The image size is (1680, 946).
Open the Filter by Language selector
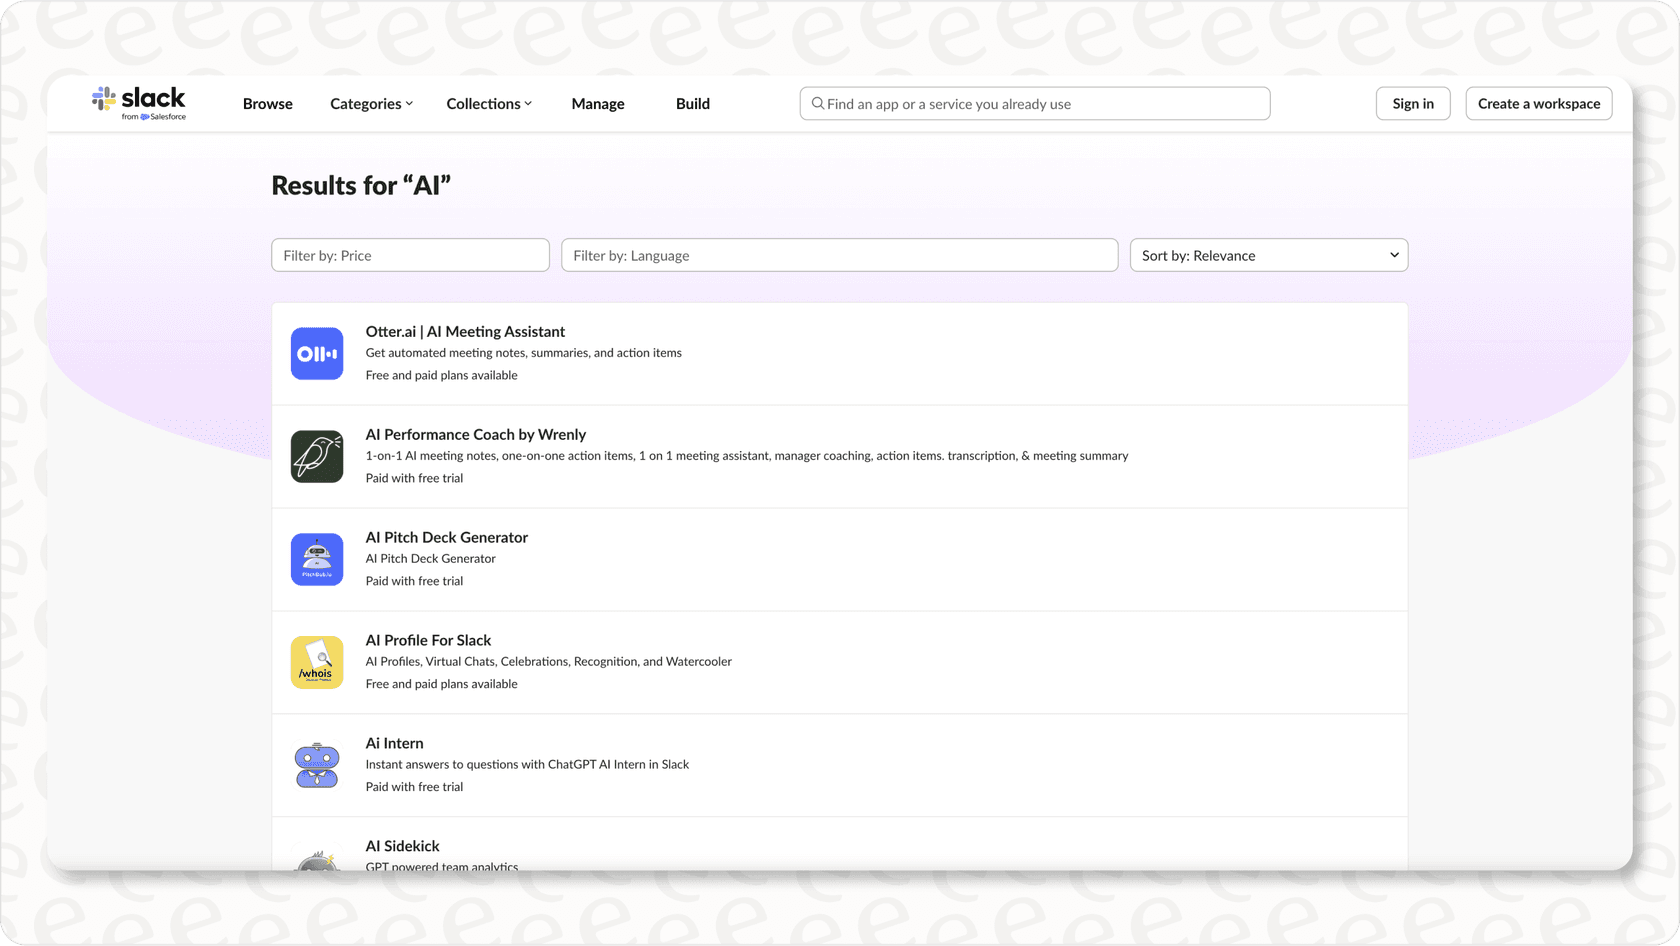839,255
